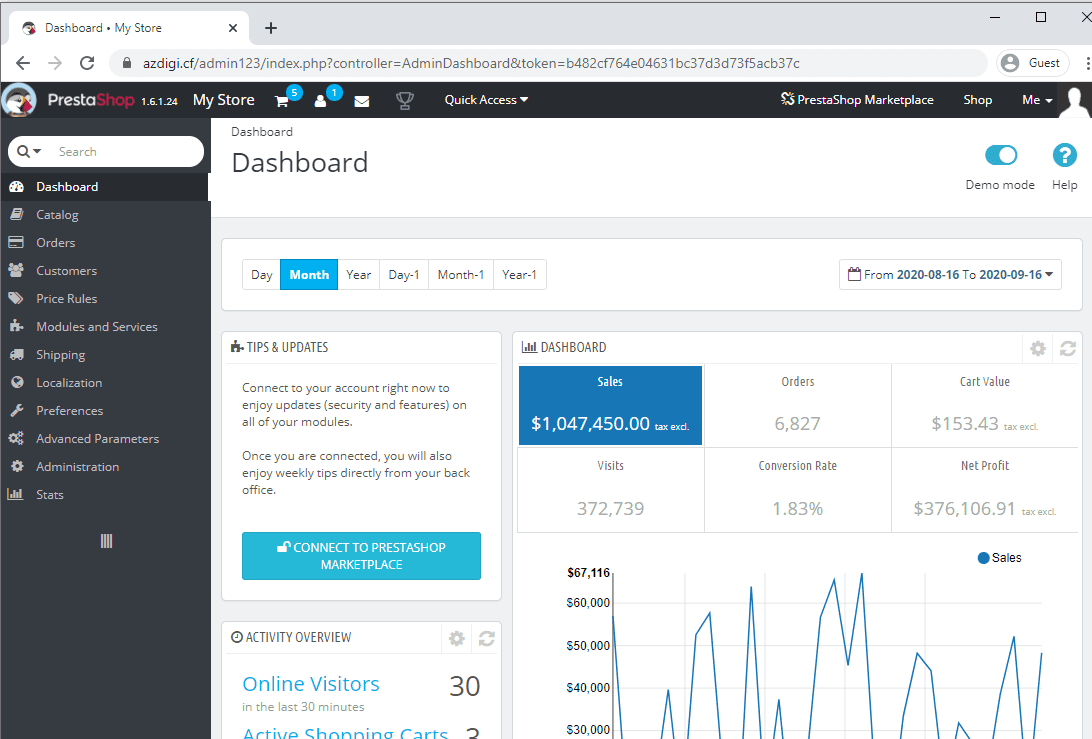The image size is (1092, 739).
Task: Open the Help question mark icon
Action: (1064, 156)
